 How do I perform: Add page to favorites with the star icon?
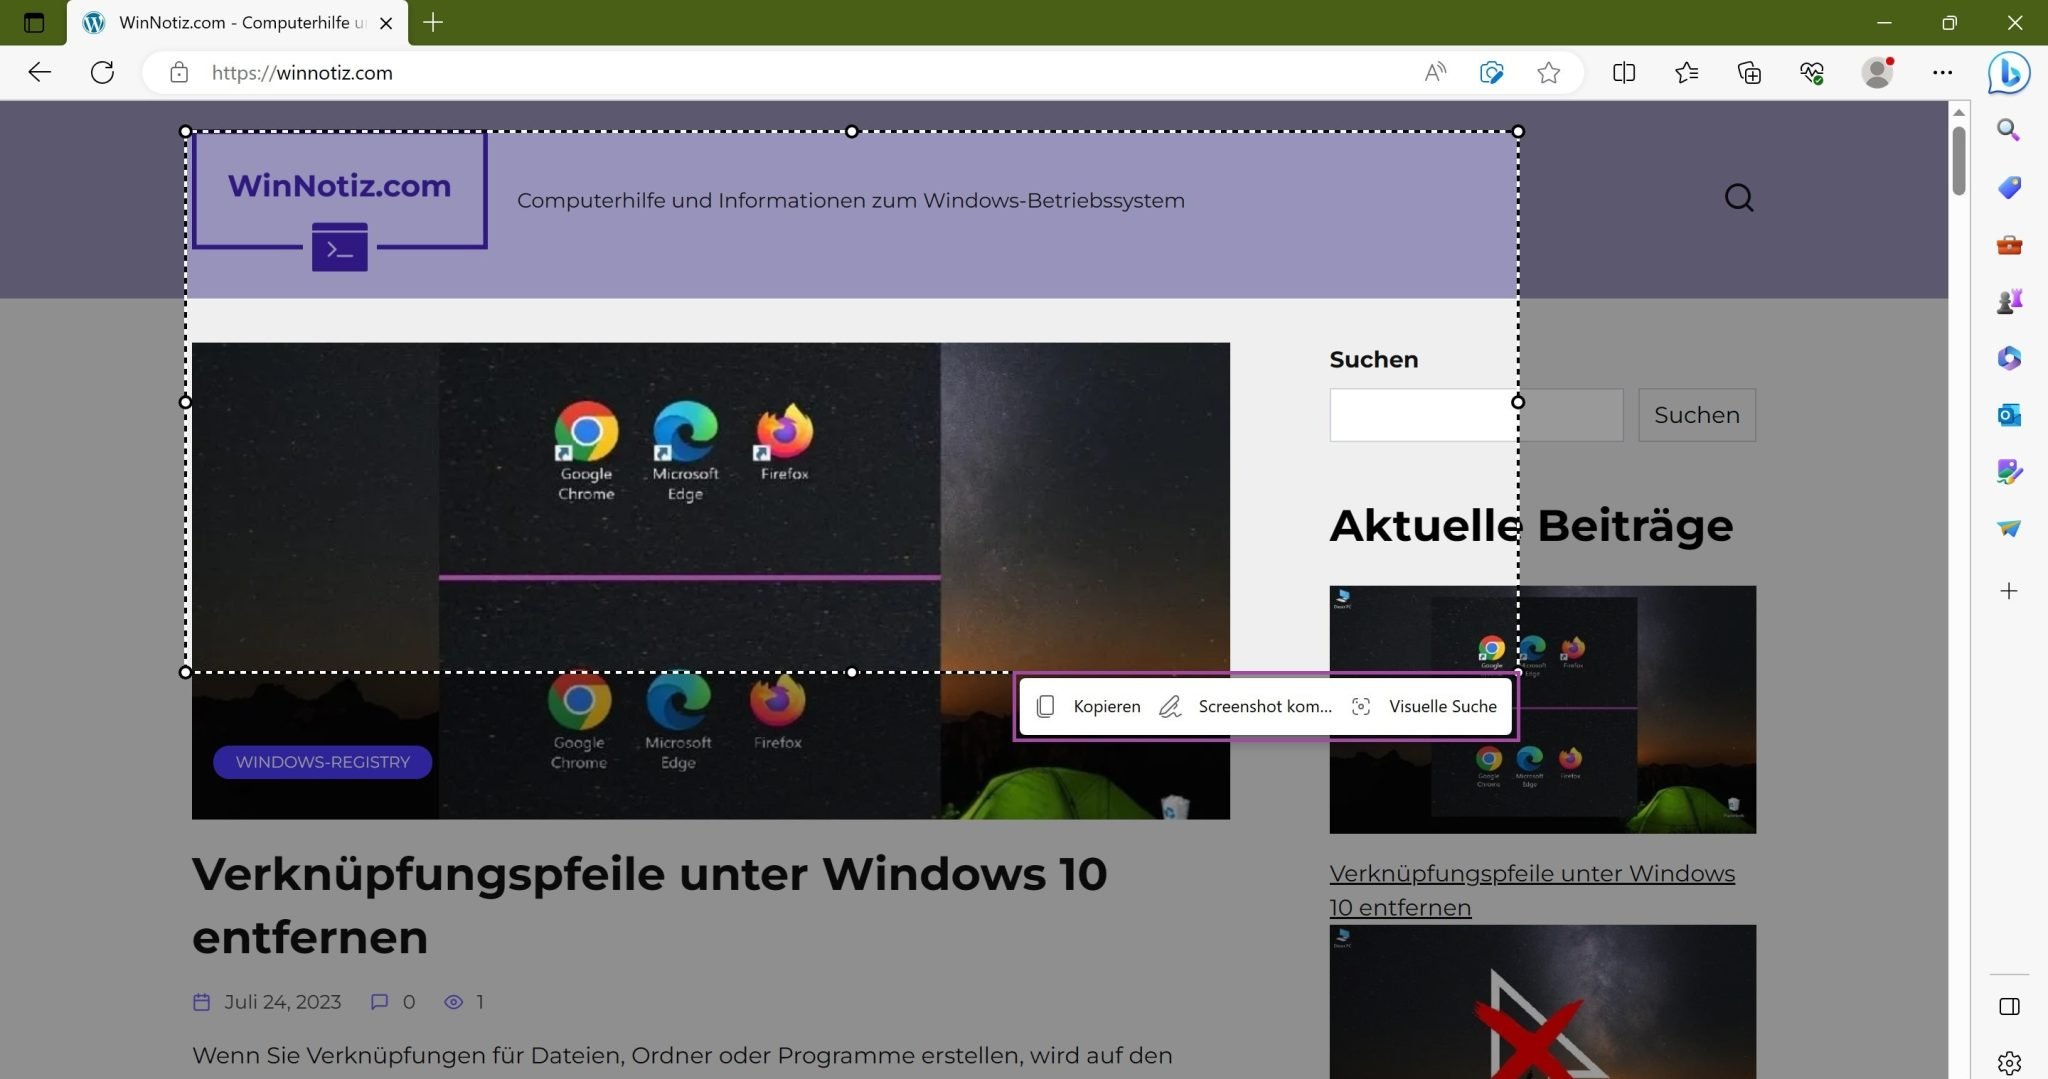(x=1548, y=72)
